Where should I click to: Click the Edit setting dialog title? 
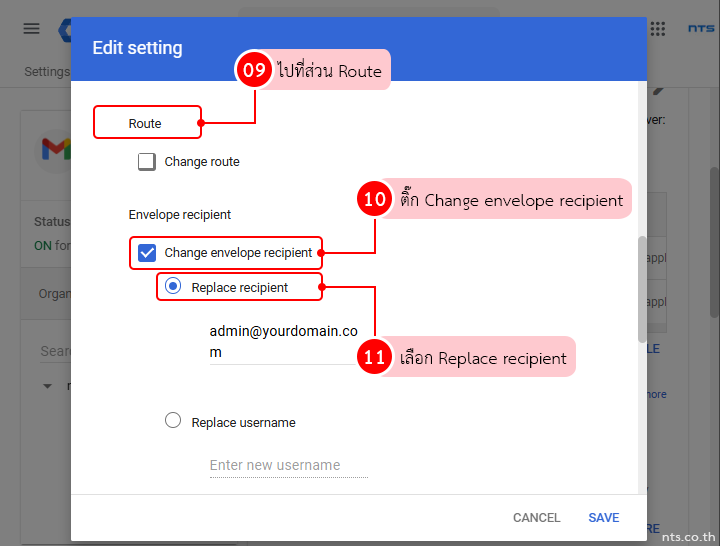[137, 48]
